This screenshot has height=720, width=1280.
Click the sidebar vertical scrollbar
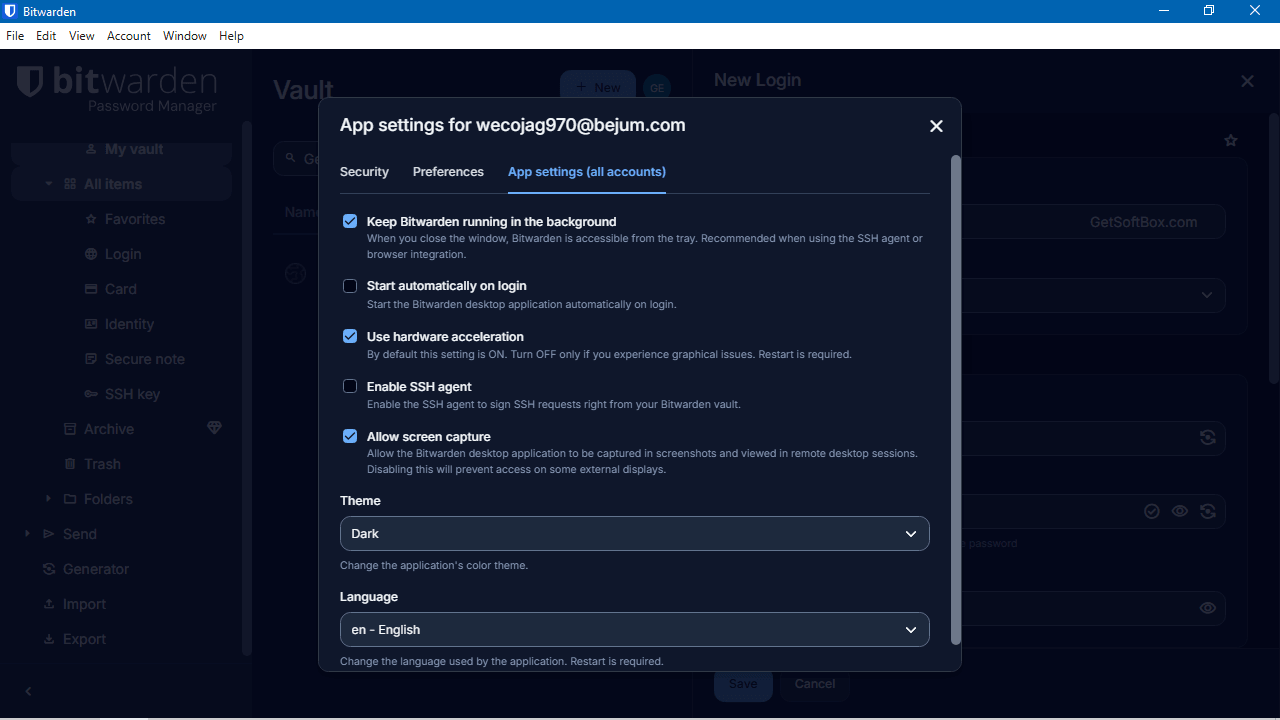(x=246, y=388)
